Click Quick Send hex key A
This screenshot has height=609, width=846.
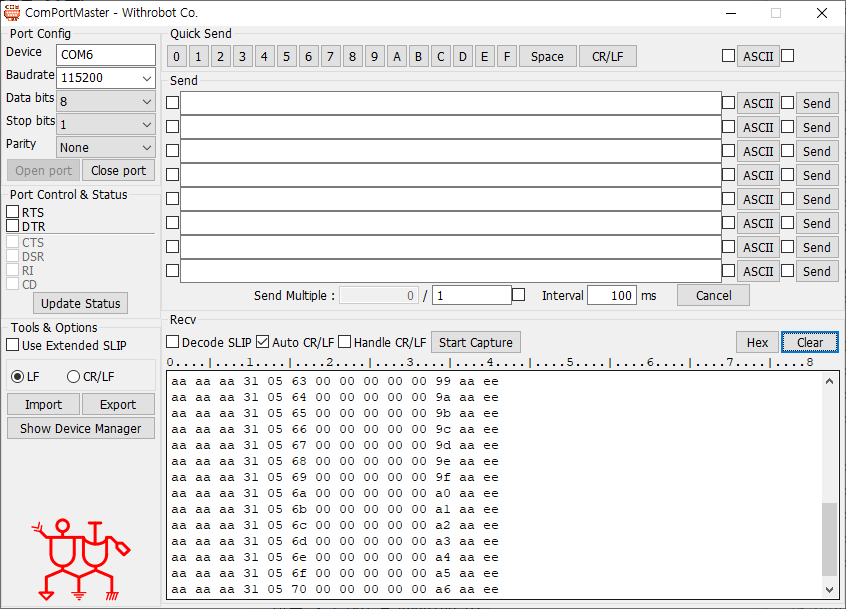pos(397,57)
